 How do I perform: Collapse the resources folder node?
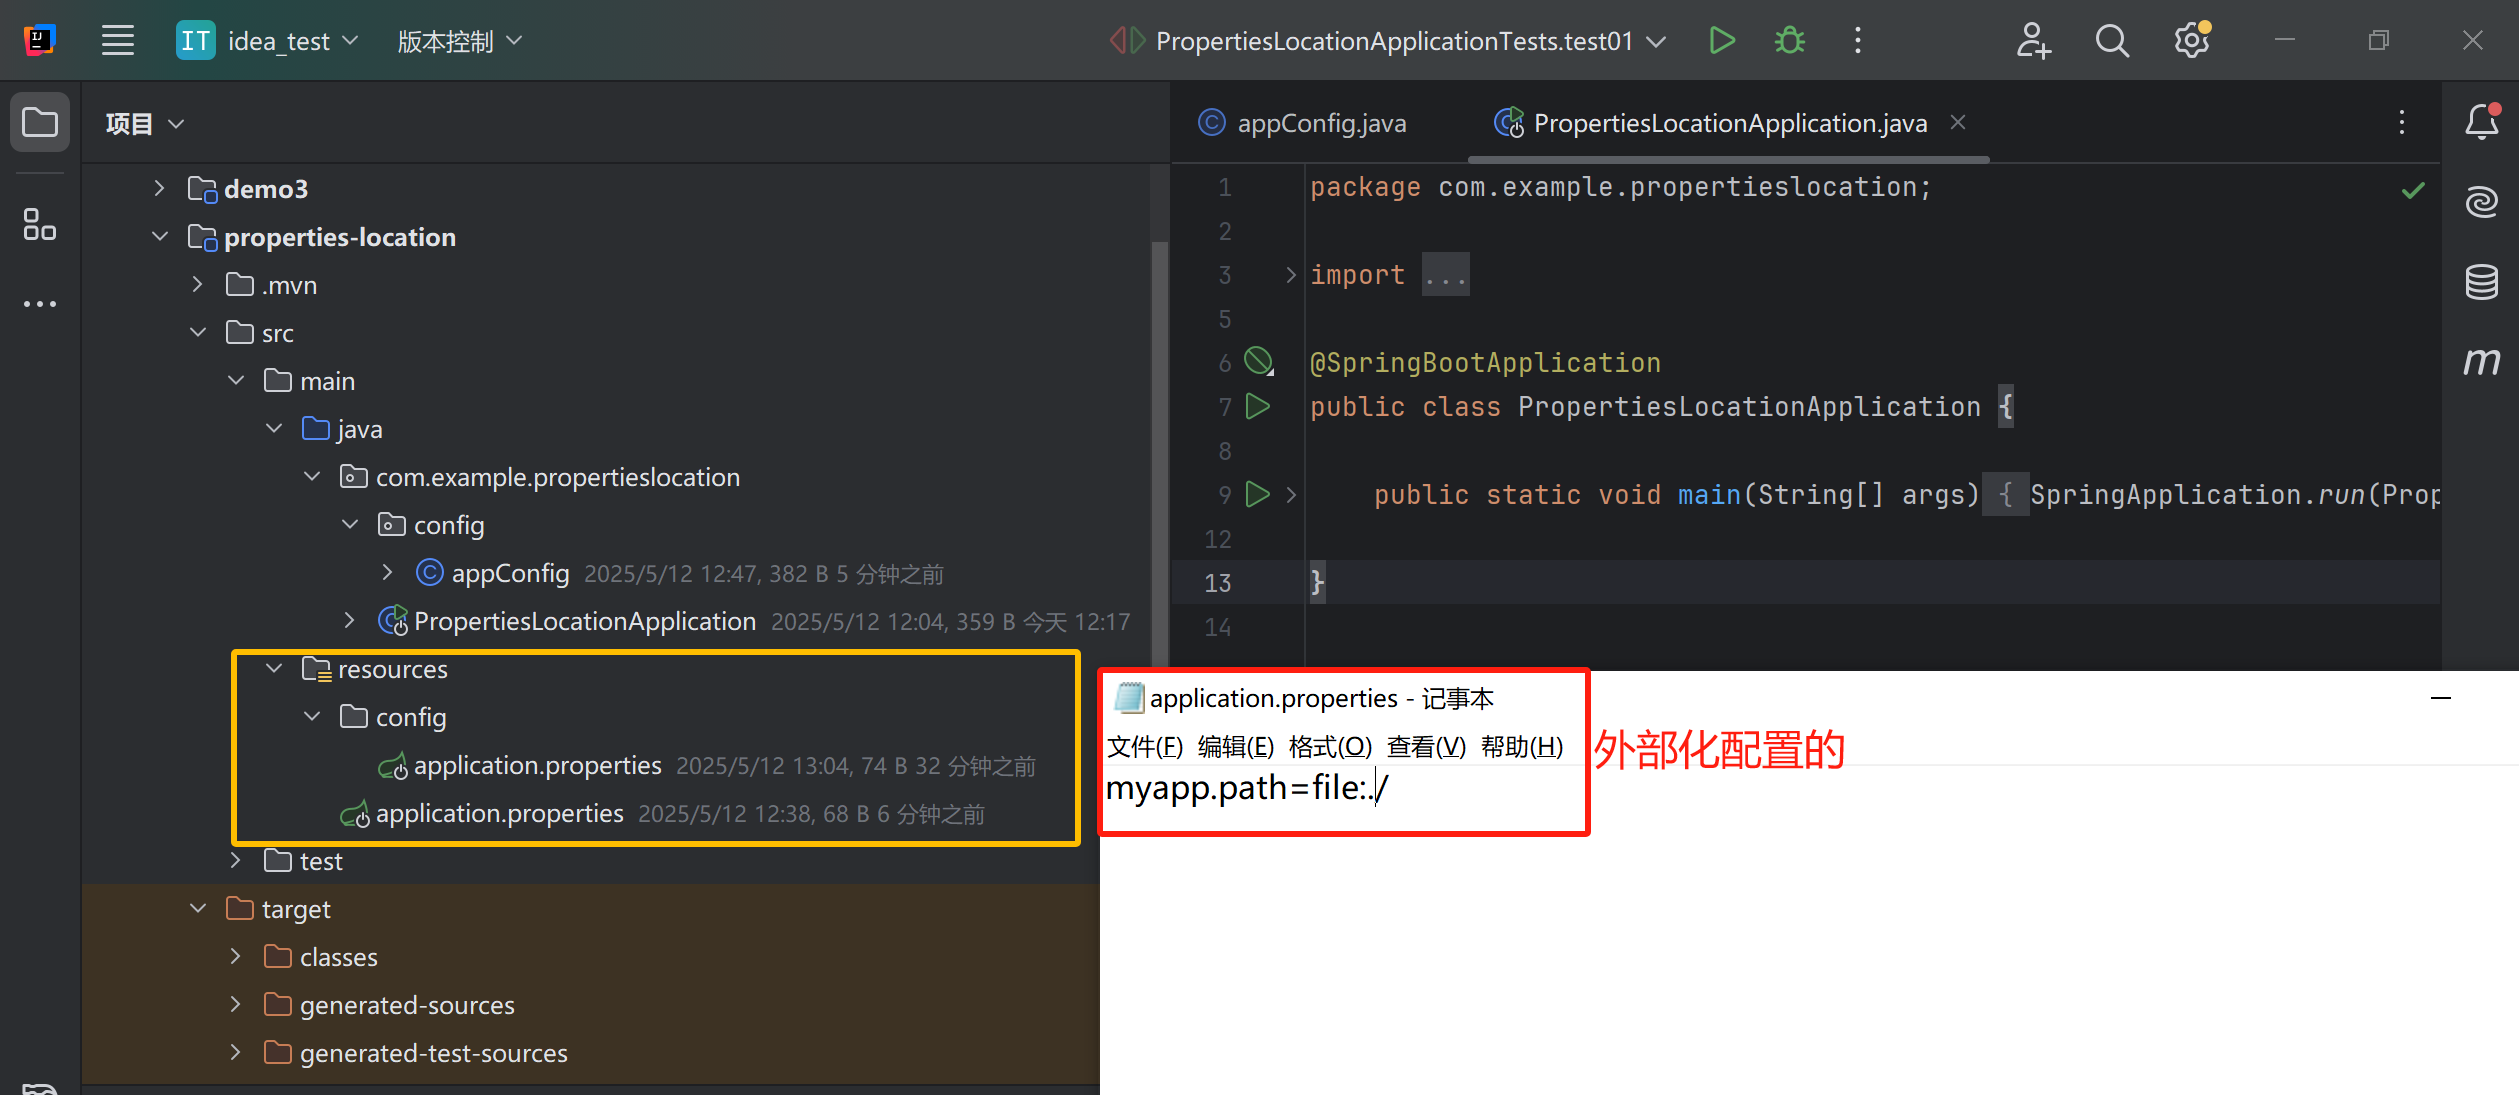tap(274, 668)
